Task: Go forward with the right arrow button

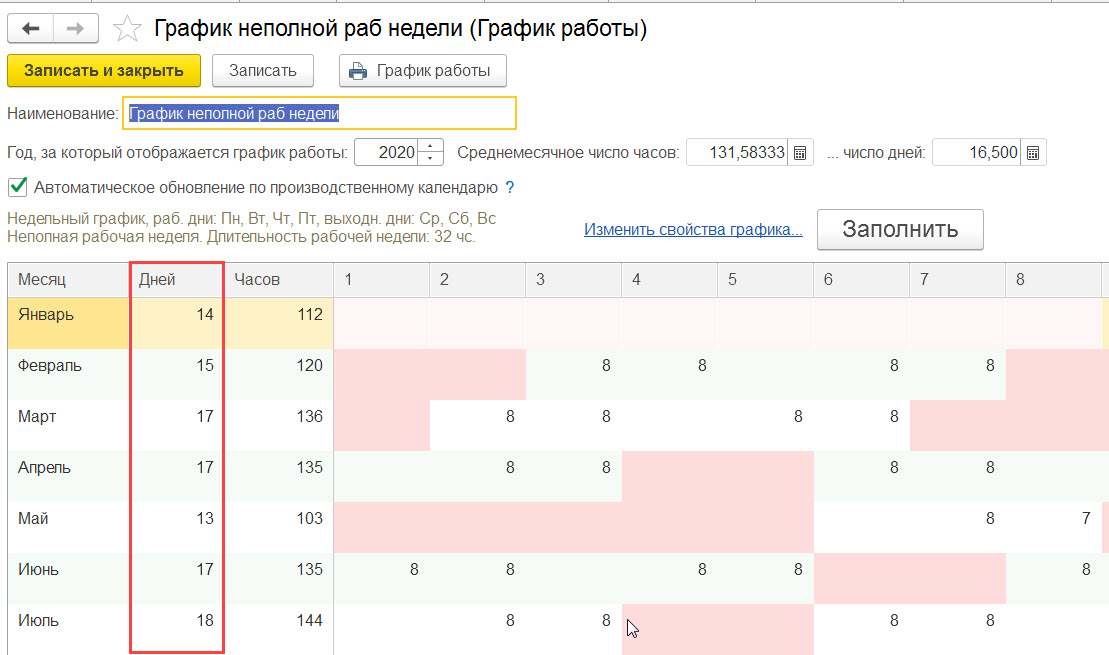Action: click(76, 29)
